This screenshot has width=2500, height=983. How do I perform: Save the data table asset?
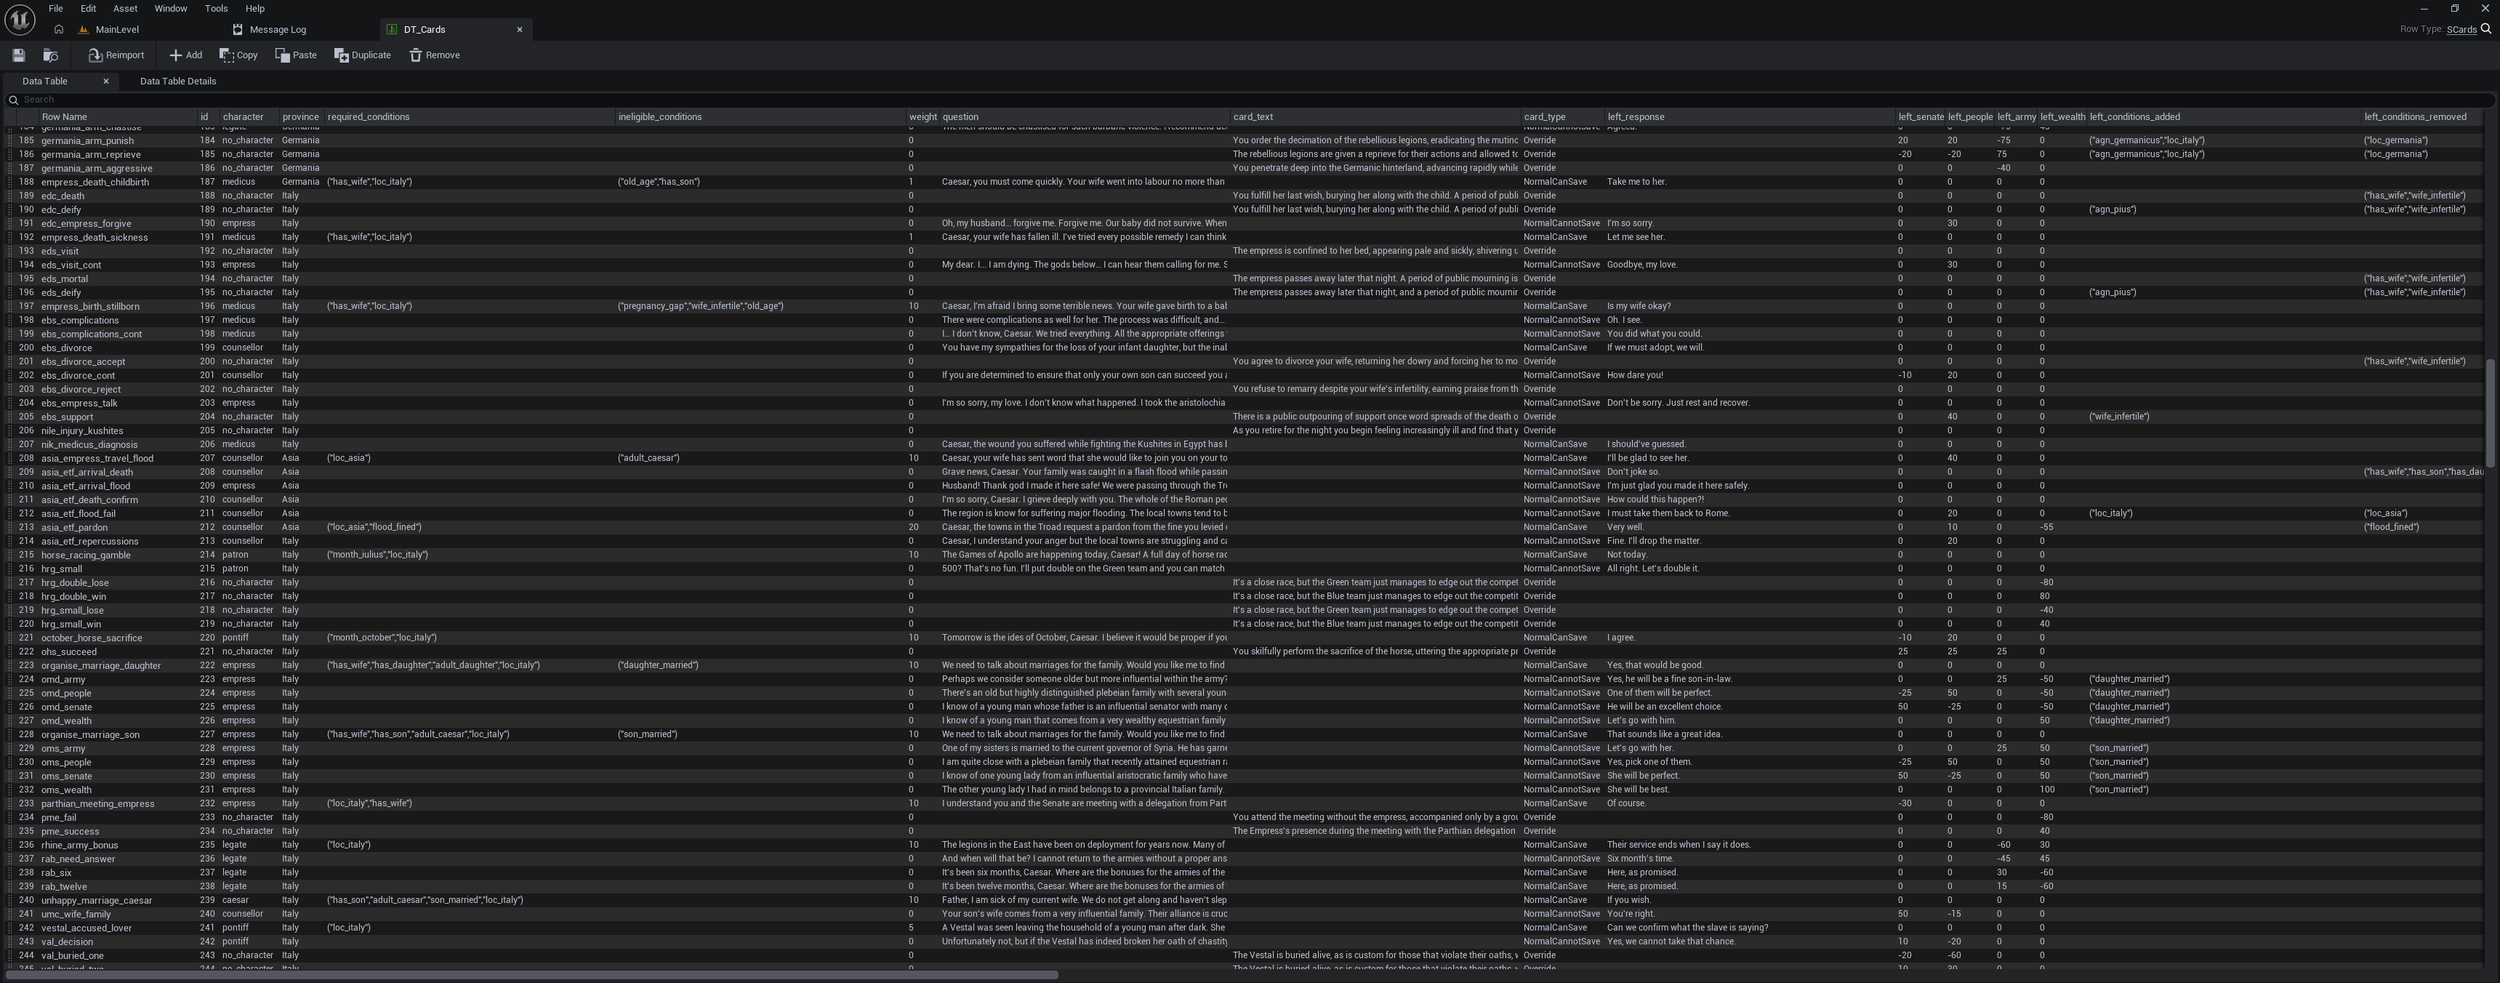click(18, 55)
